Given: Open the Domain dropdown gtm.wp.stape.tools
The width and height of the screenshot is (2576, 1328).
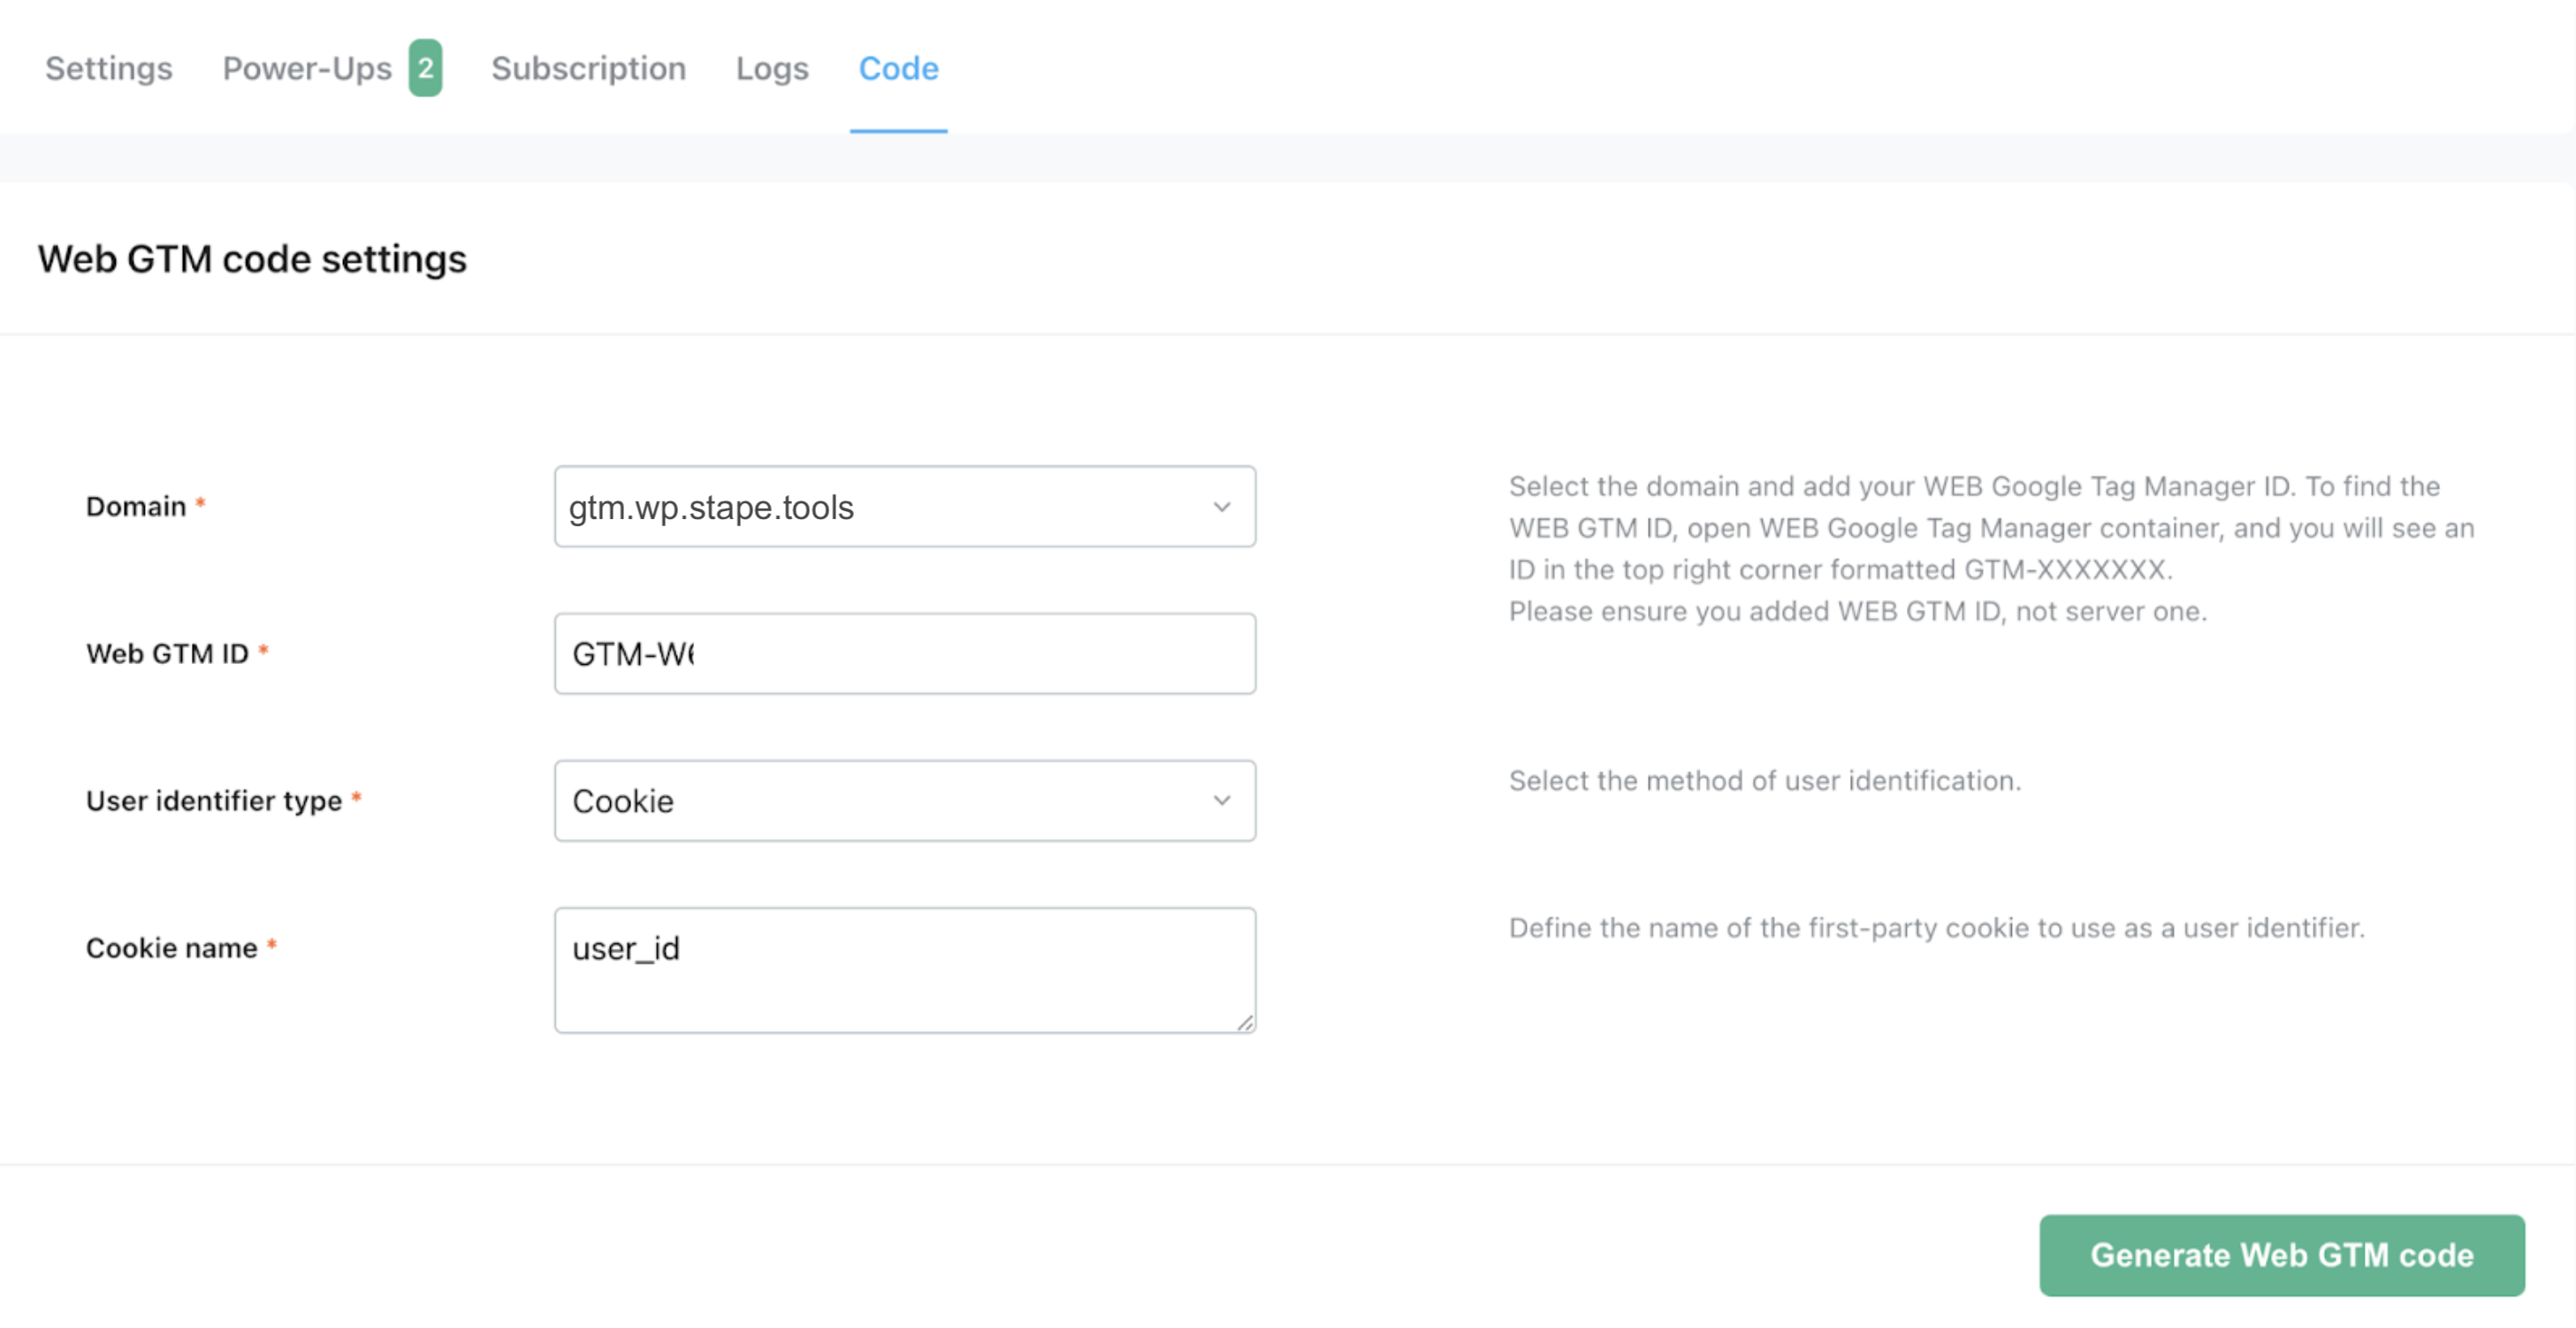Looking at the screenshot, I should [x=905, y=506].
